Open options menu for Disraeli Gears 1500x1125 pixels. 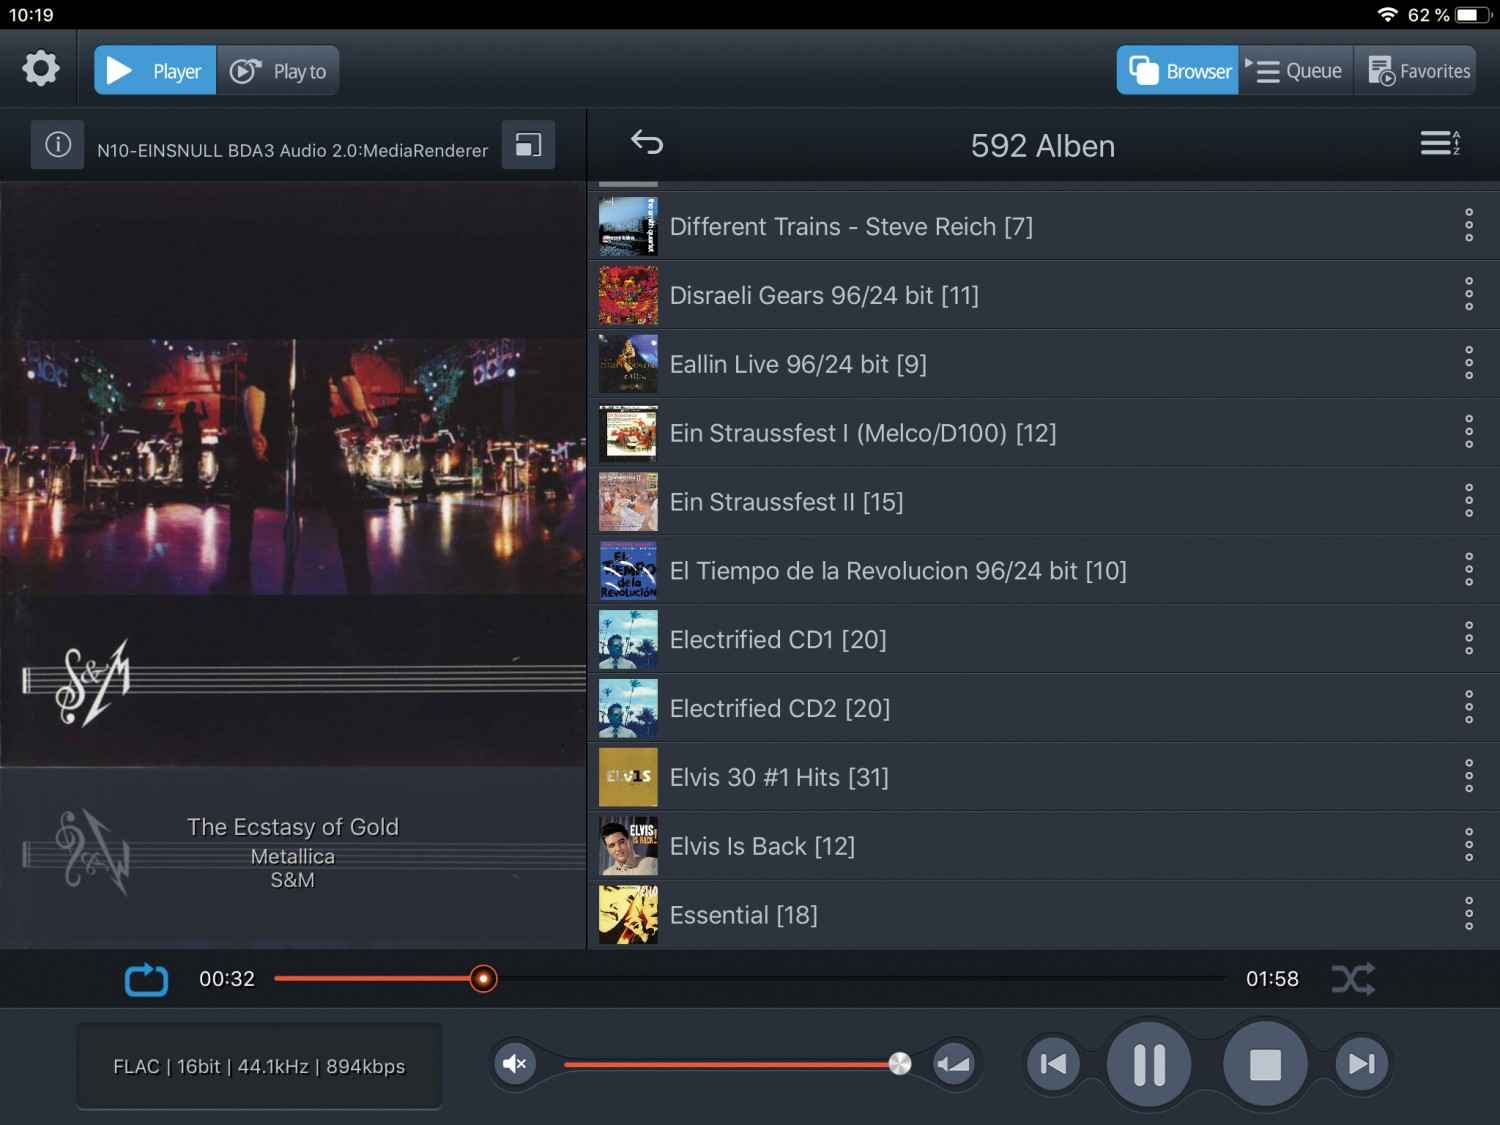(1468, 295)
